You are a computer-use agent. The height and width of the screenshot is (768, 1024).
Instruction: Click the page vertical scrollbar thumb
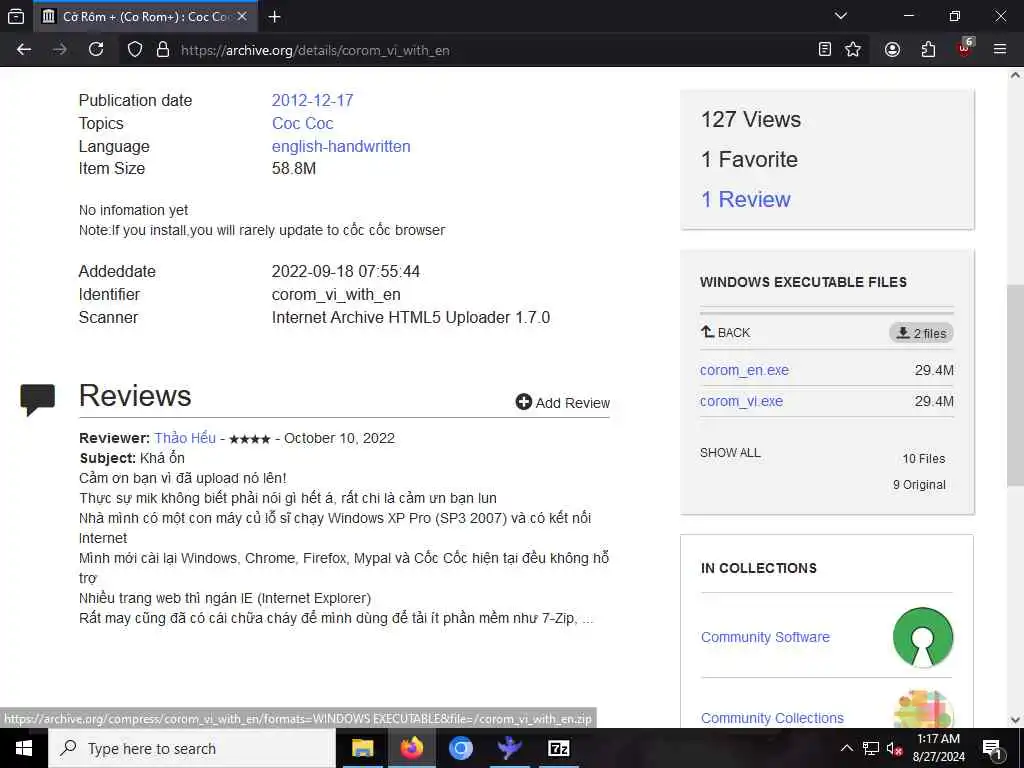click(1014, 385)
